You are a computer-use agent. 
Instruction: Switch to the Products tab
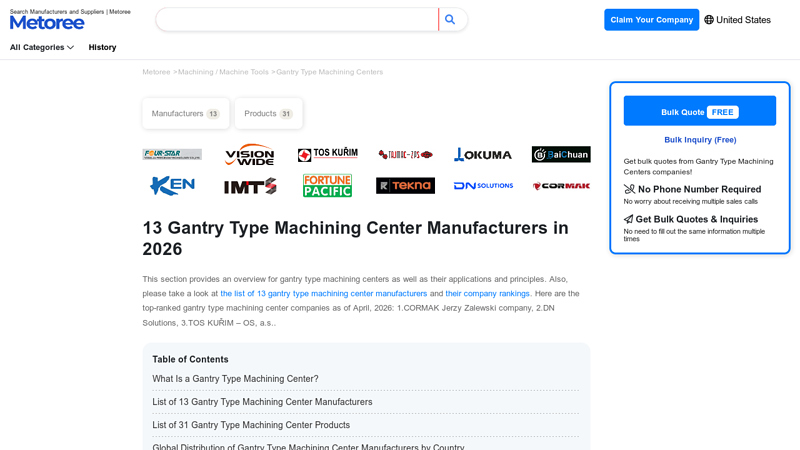pos(268,114)
